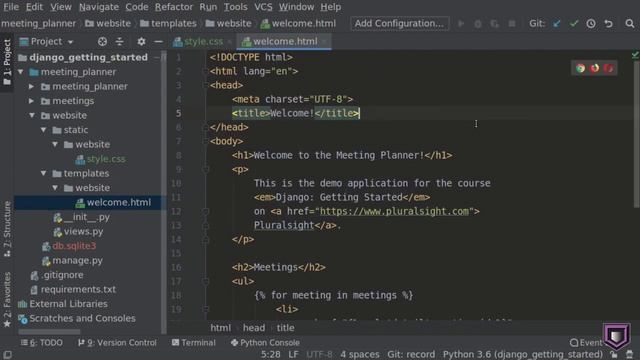The image size is (640, 360).
Task: Click the collapse all icon in Project panel
Action: coord(120,42)
